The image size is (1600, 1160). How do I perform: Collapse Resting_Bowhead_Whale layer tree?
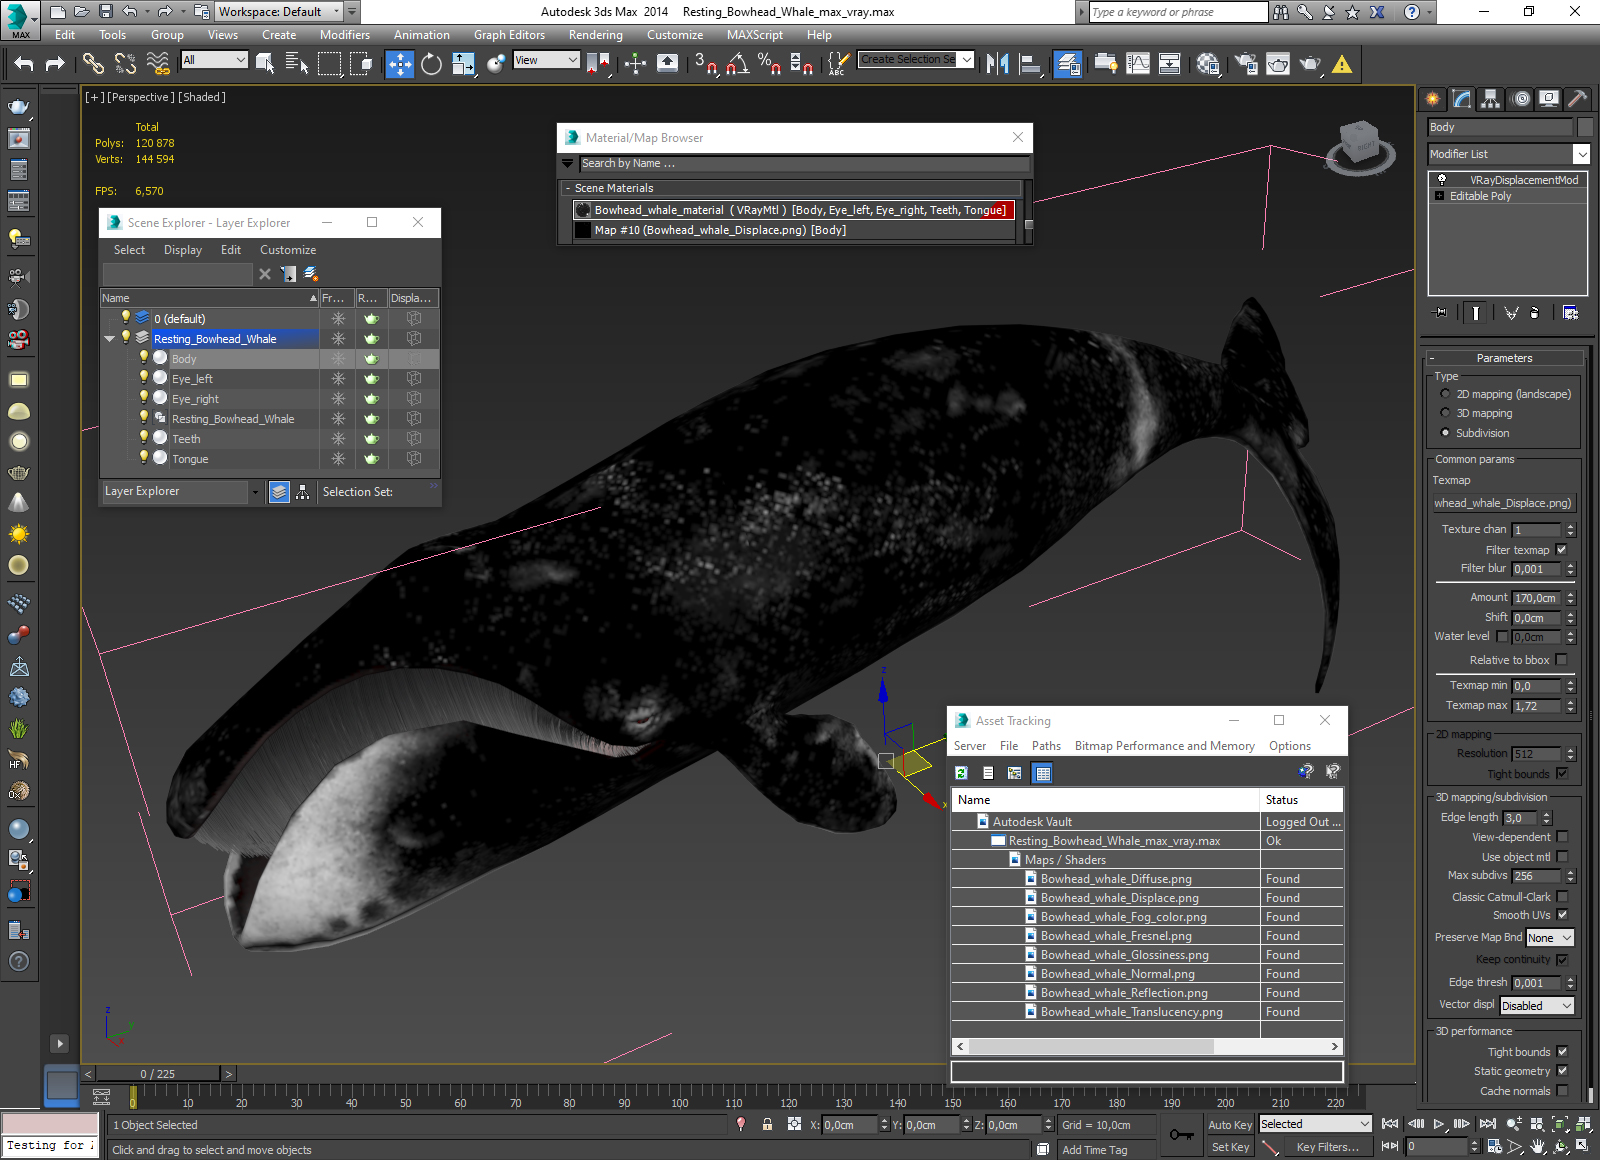(x=110, y=339)
